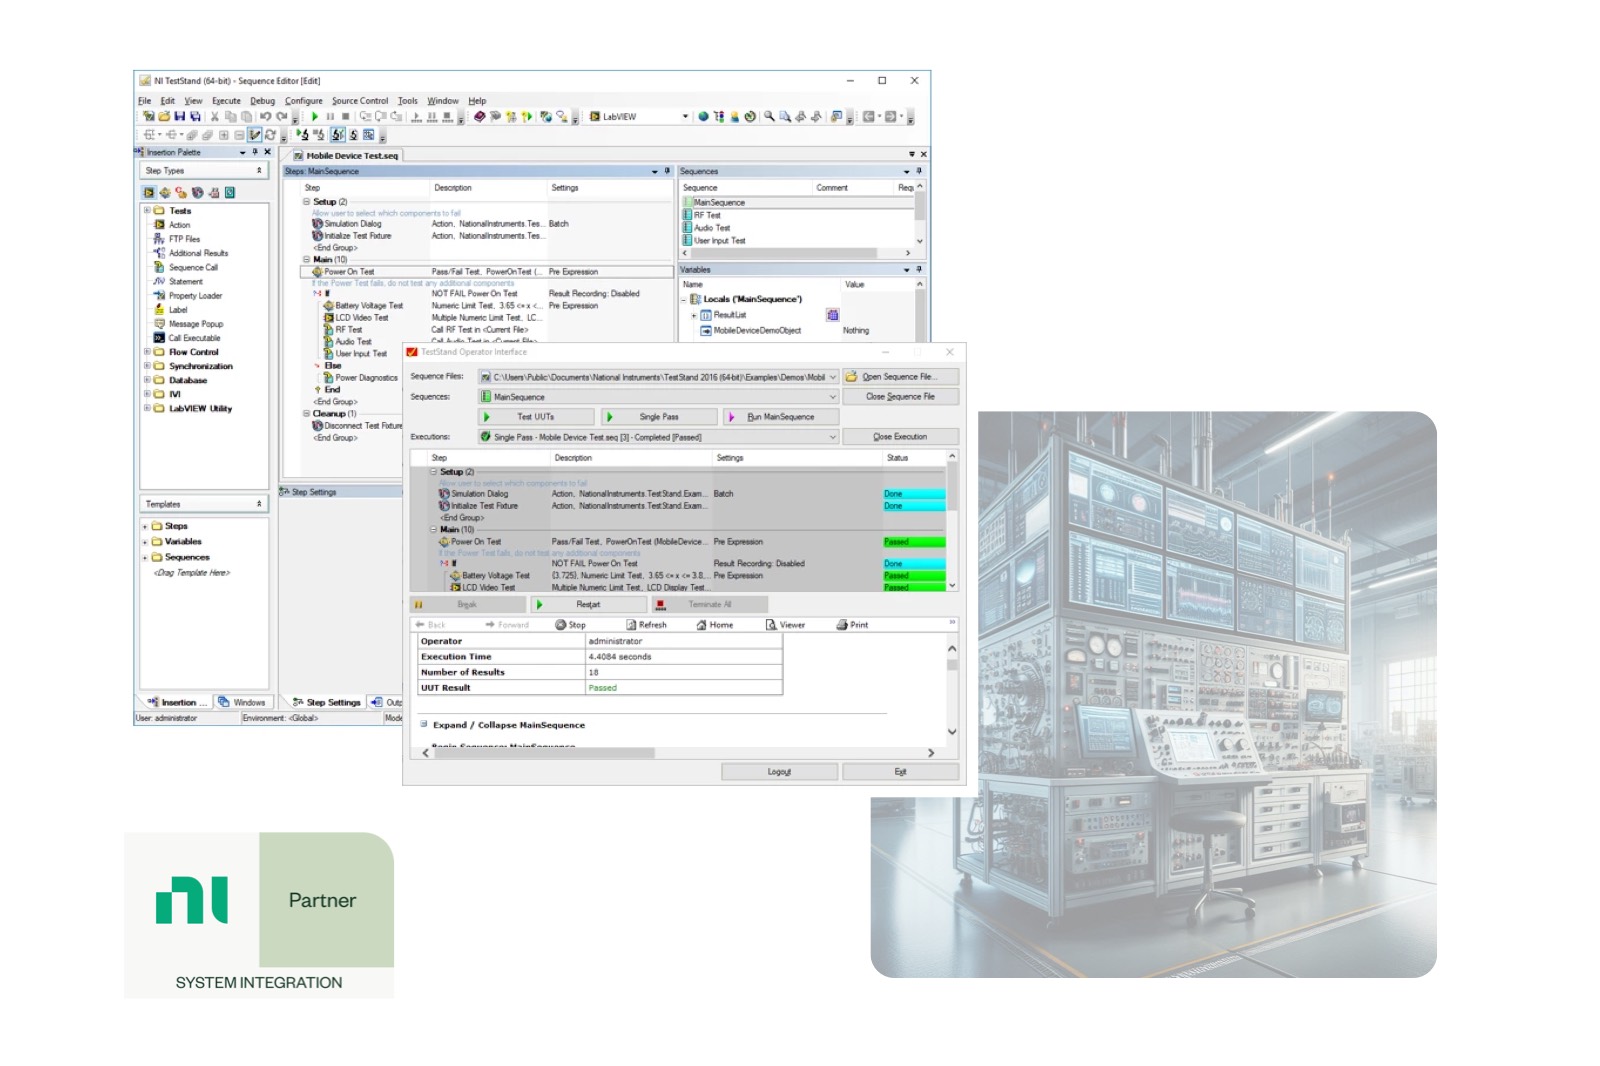1600x1066 pixels.
Task: Click the Call Executable step icon
Action: coord(159,337)
